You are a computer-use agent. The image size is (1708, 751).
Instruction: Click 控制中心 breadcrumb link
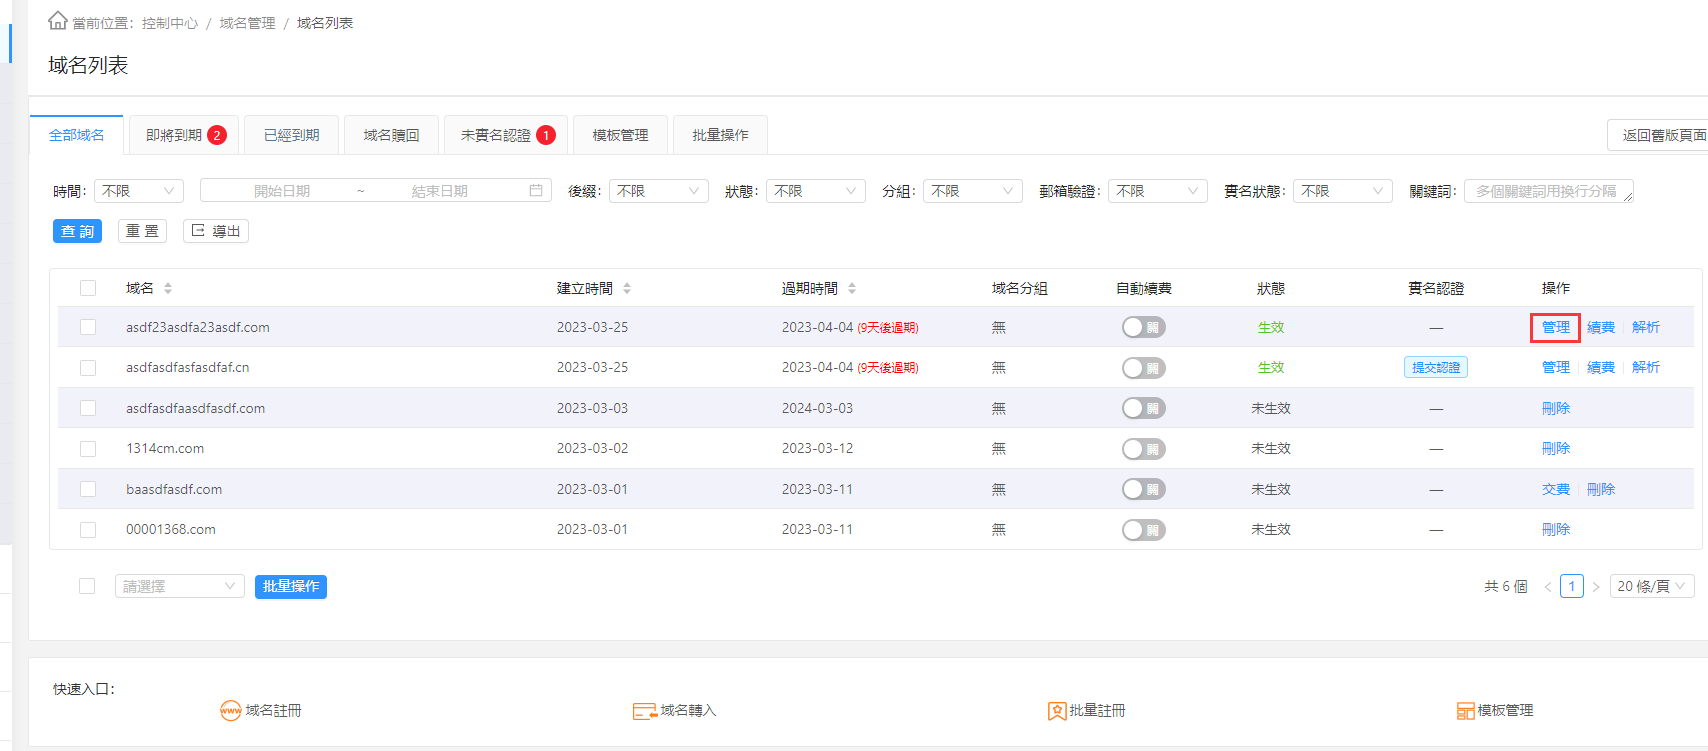170,23
